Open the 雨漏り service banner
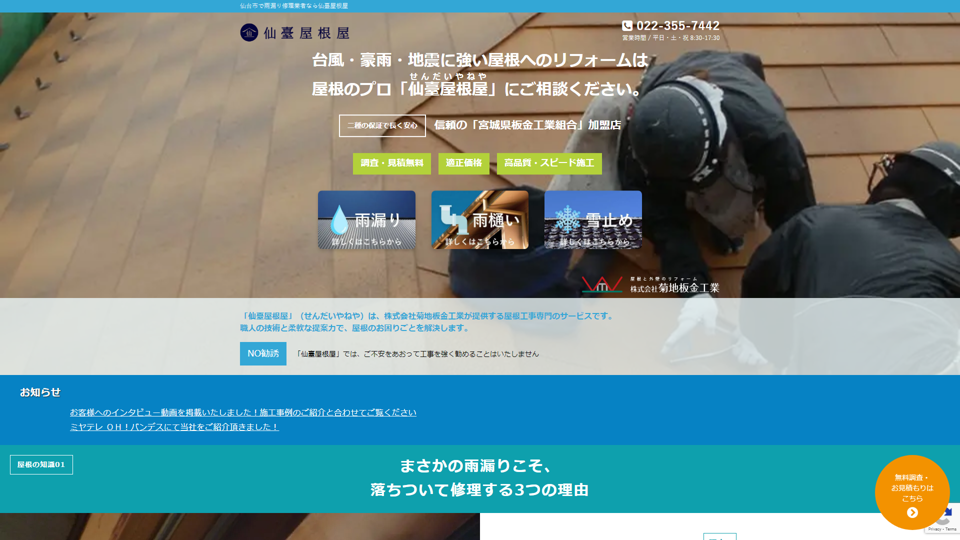This screenshot has height=540, width=960. click(x=366, y=220)
